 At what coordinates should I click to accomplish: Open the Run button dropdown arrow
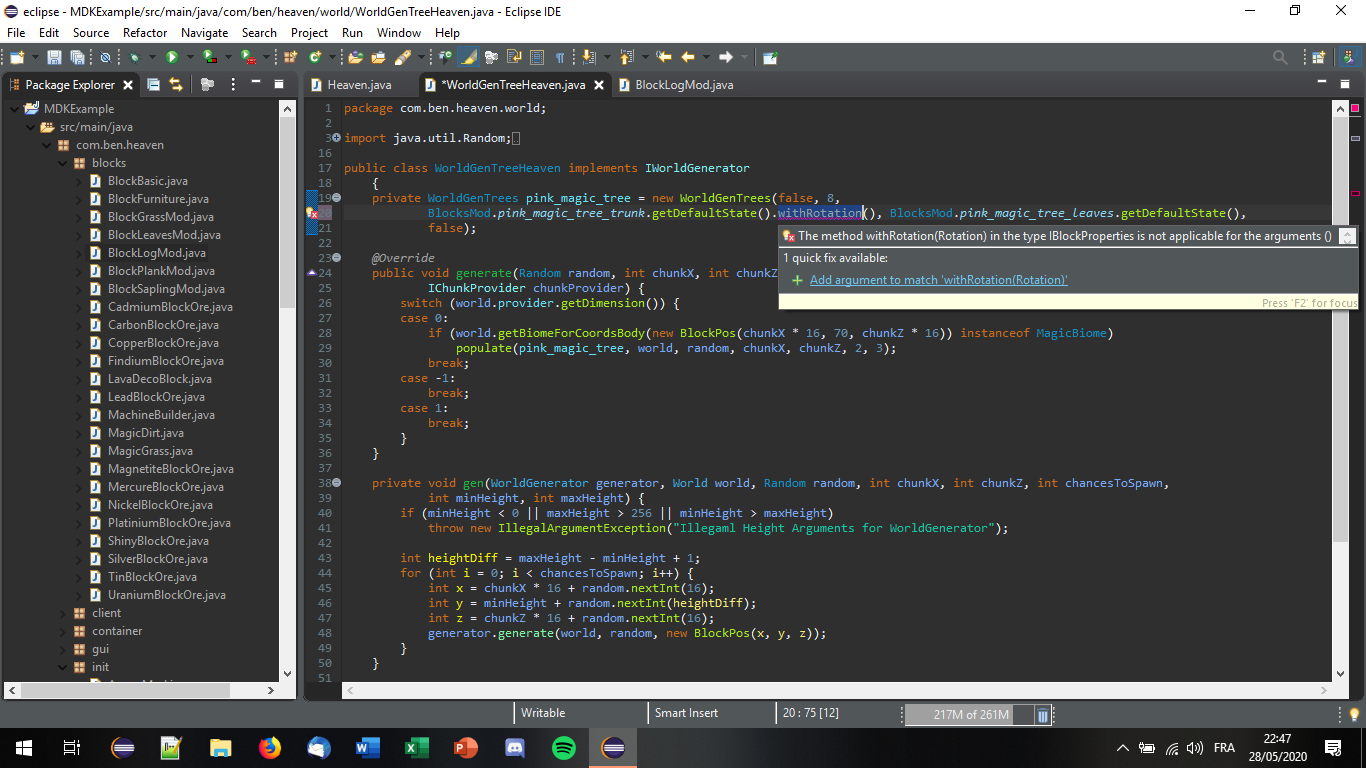(188, 58)
